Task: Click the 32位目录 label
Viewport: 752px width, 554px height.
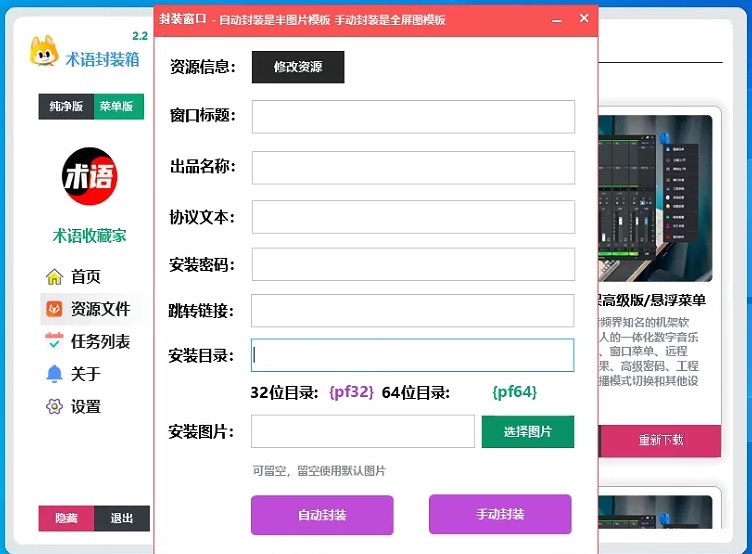Action: pos(284,393)
